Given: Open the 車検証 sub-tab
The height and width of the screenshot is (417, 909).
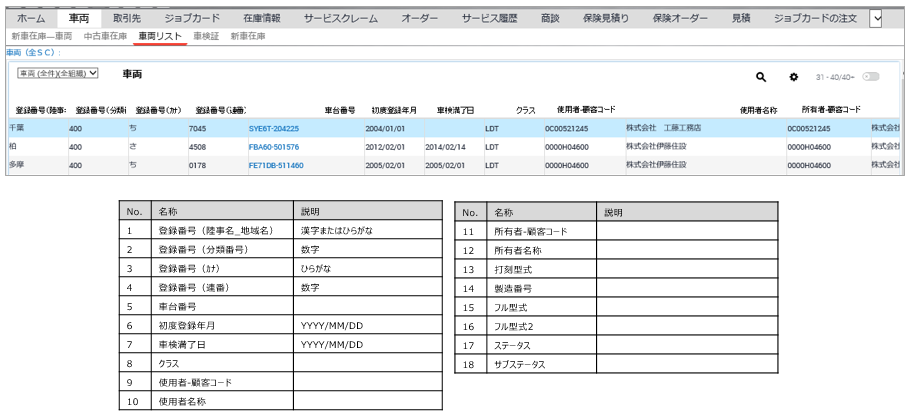Looking at the screenshot, I should [x=203, y=36].
